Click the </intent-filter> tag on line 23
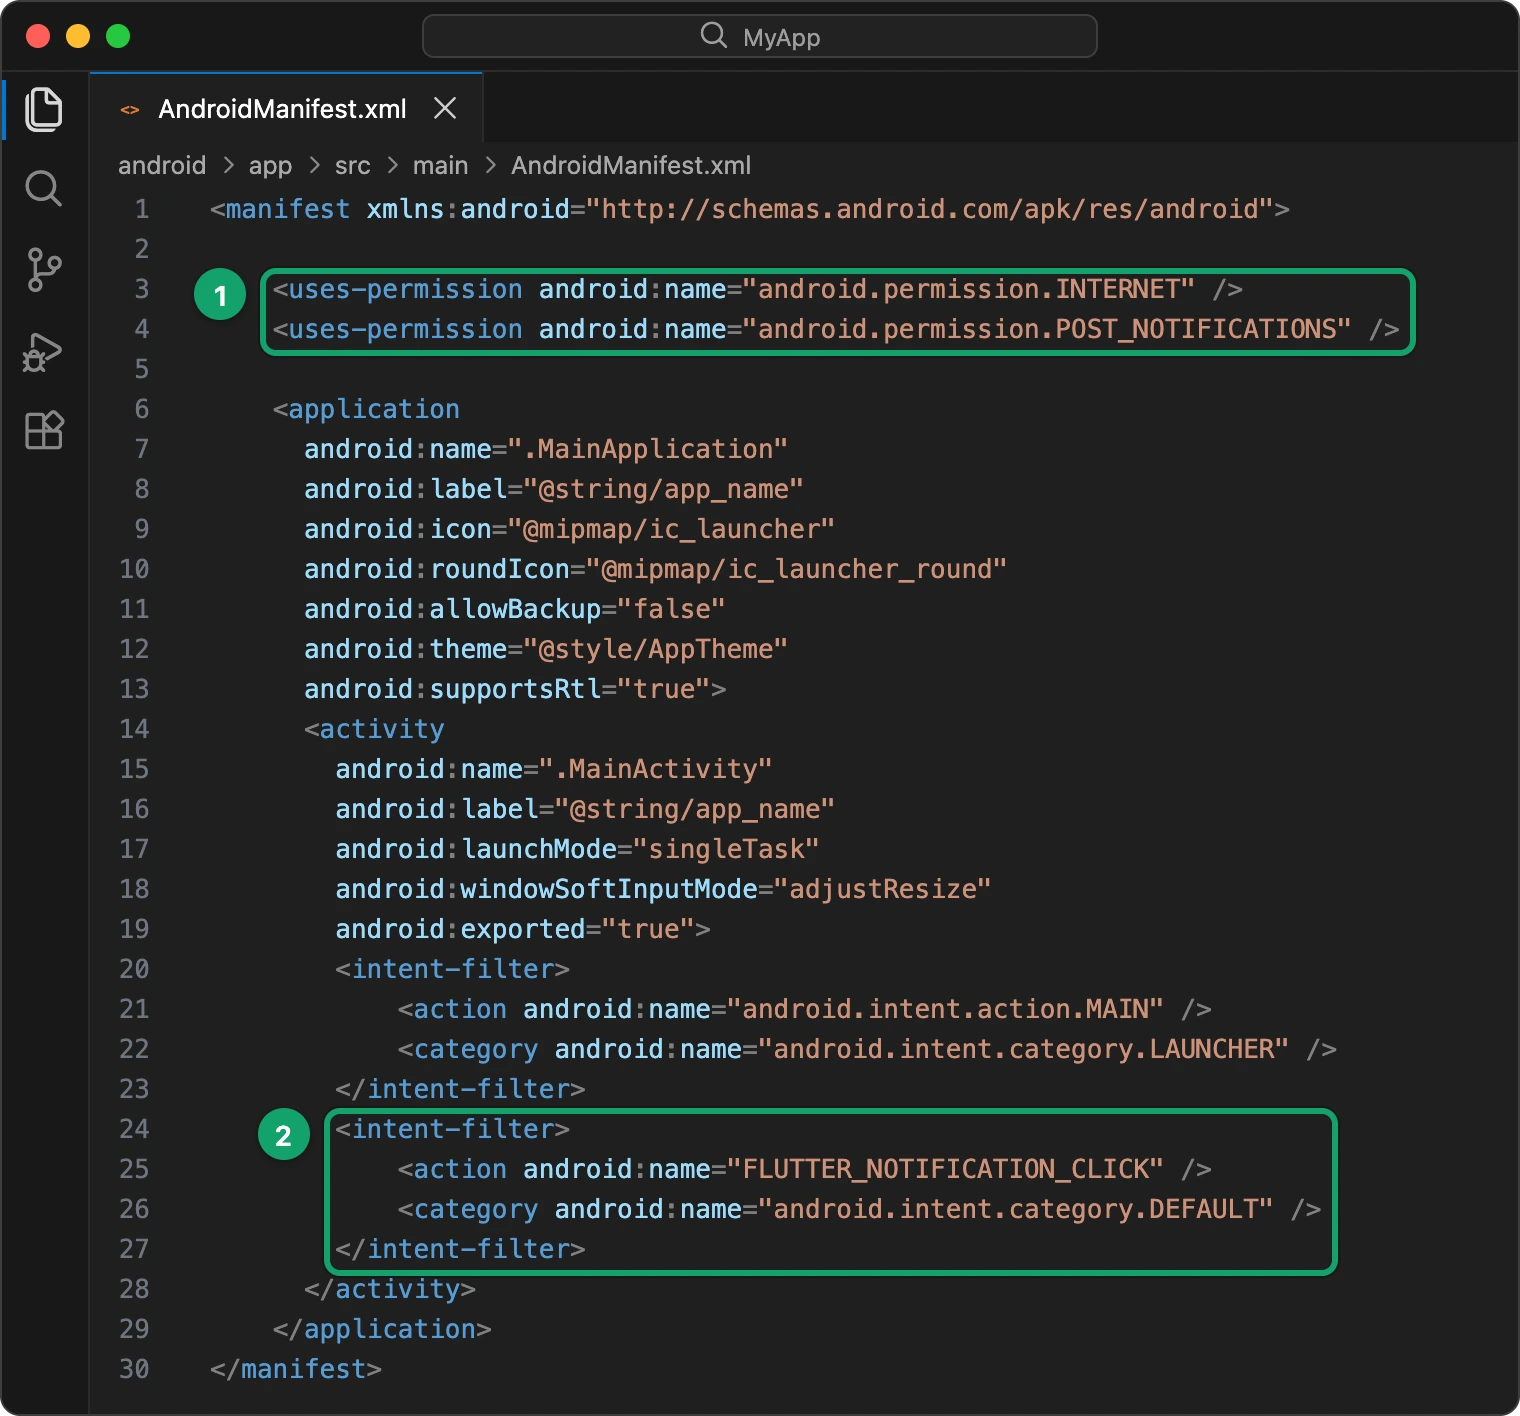 pos(460,1089)
